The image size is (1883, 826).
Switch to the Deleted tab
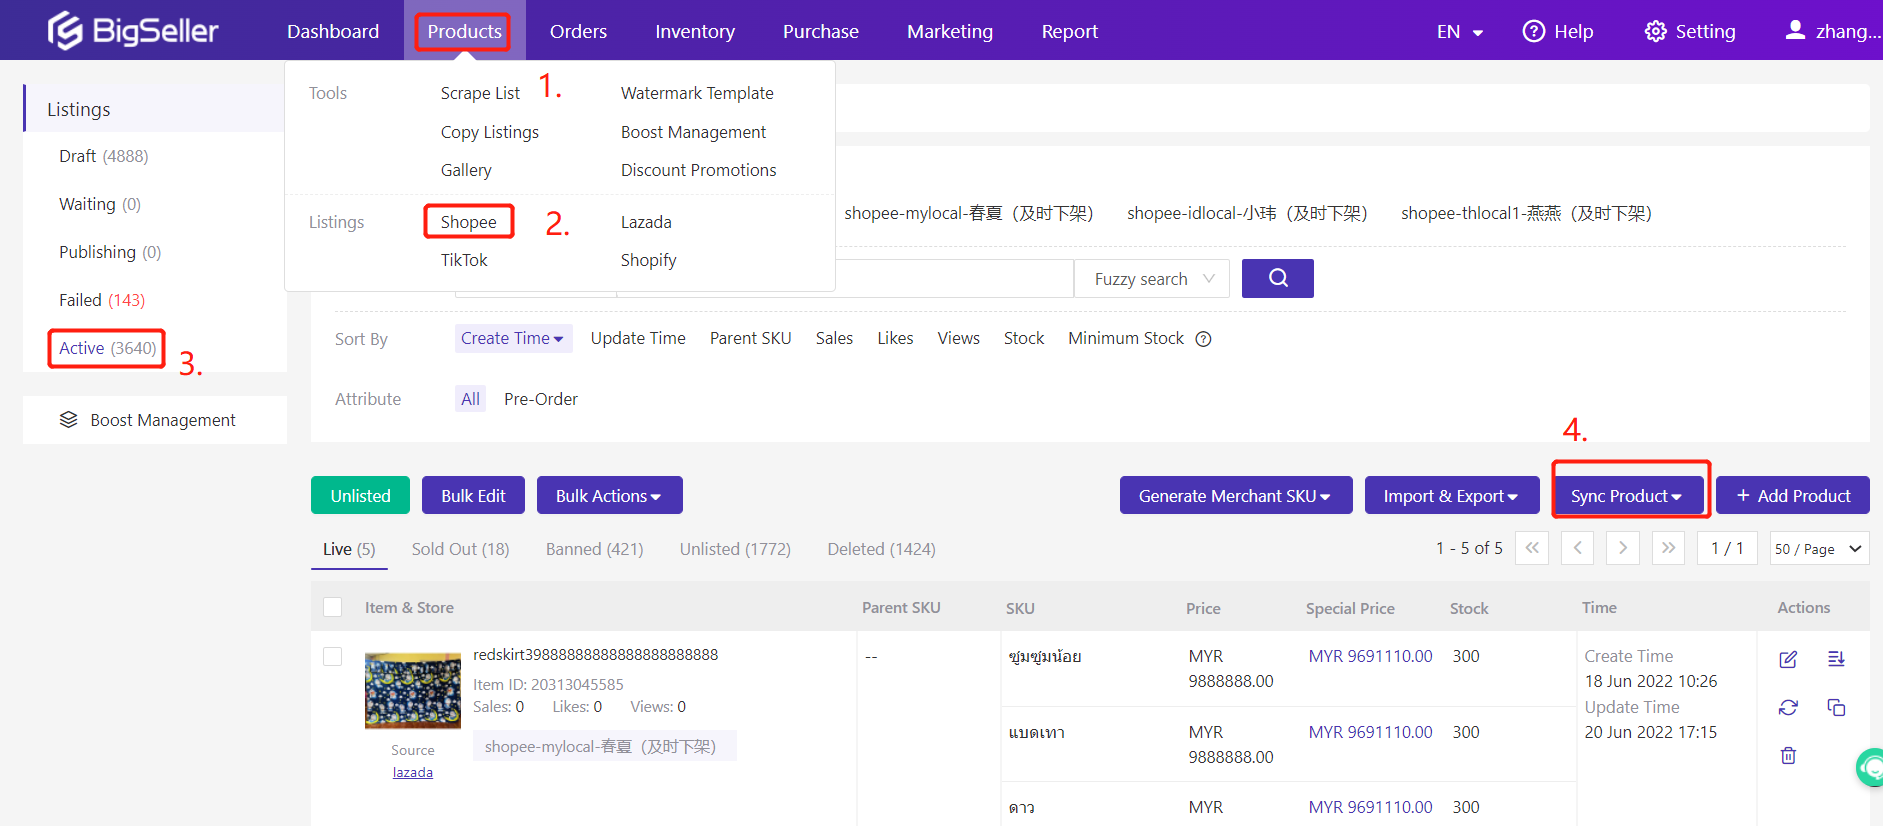[881, 549]
